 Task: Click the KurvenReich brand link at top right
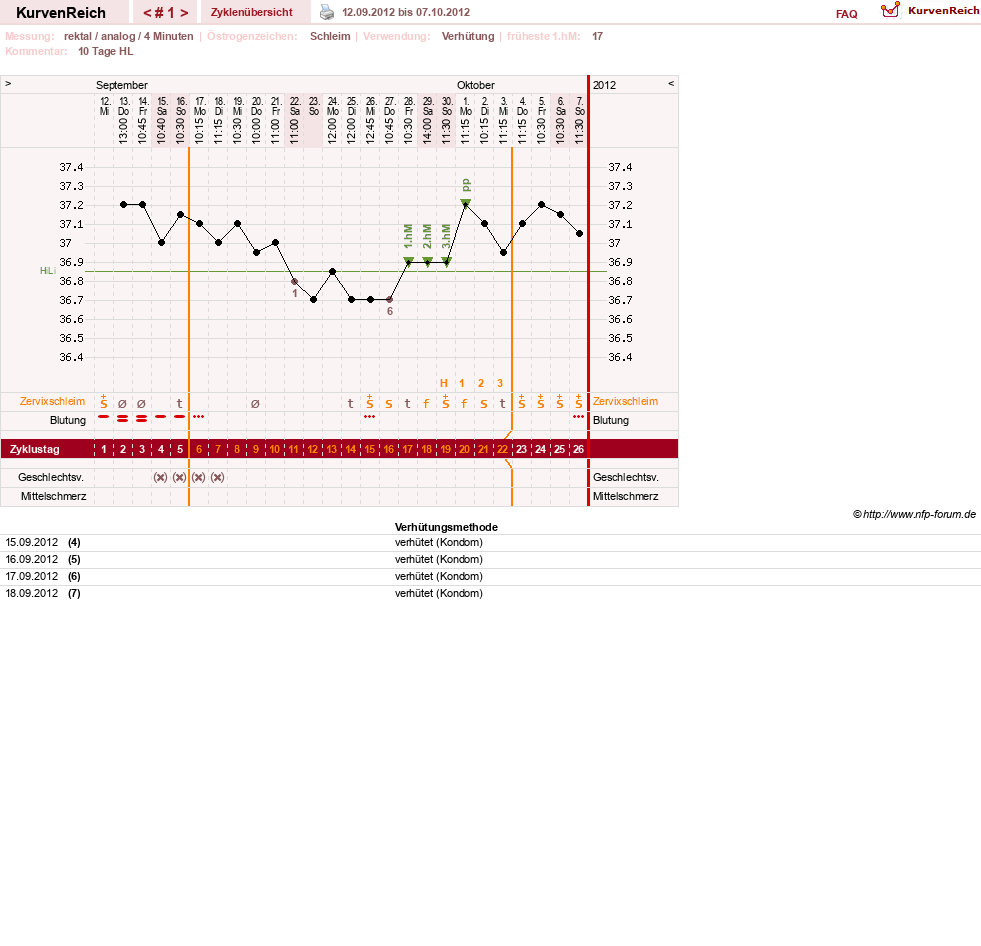(x=943, y=11)
